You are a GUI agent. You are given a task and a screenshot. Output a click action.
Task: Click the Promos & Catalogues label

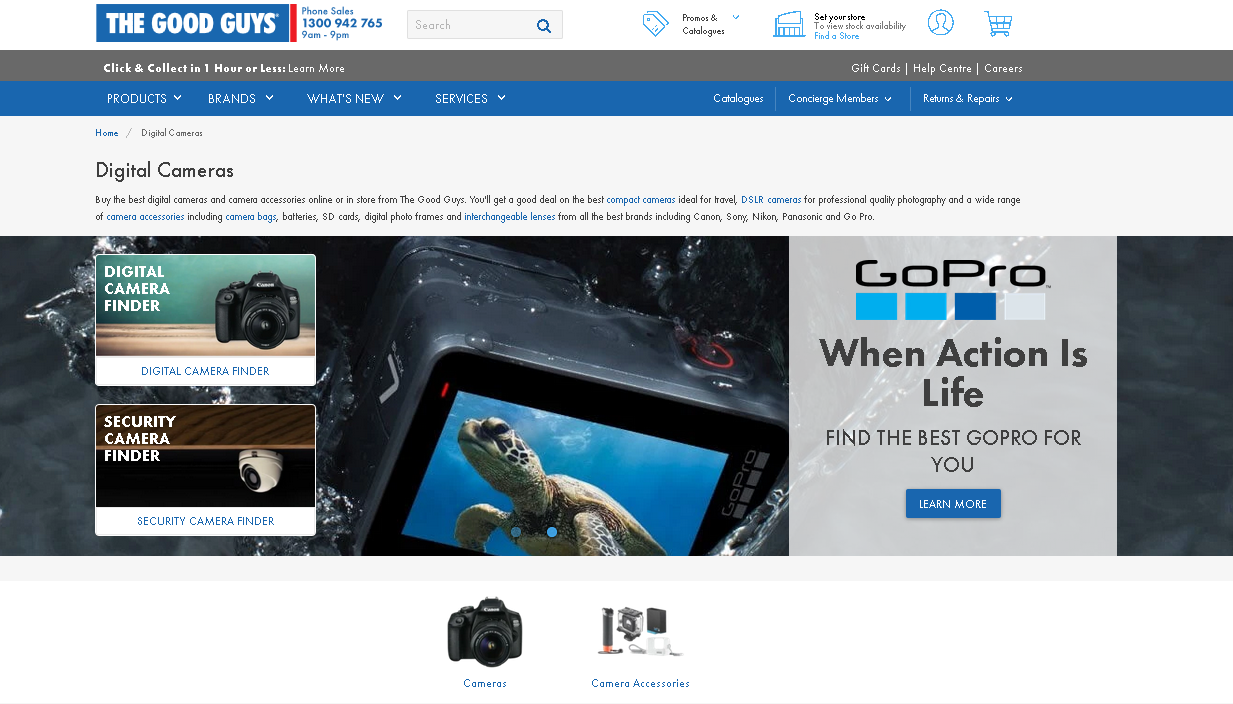704,24
